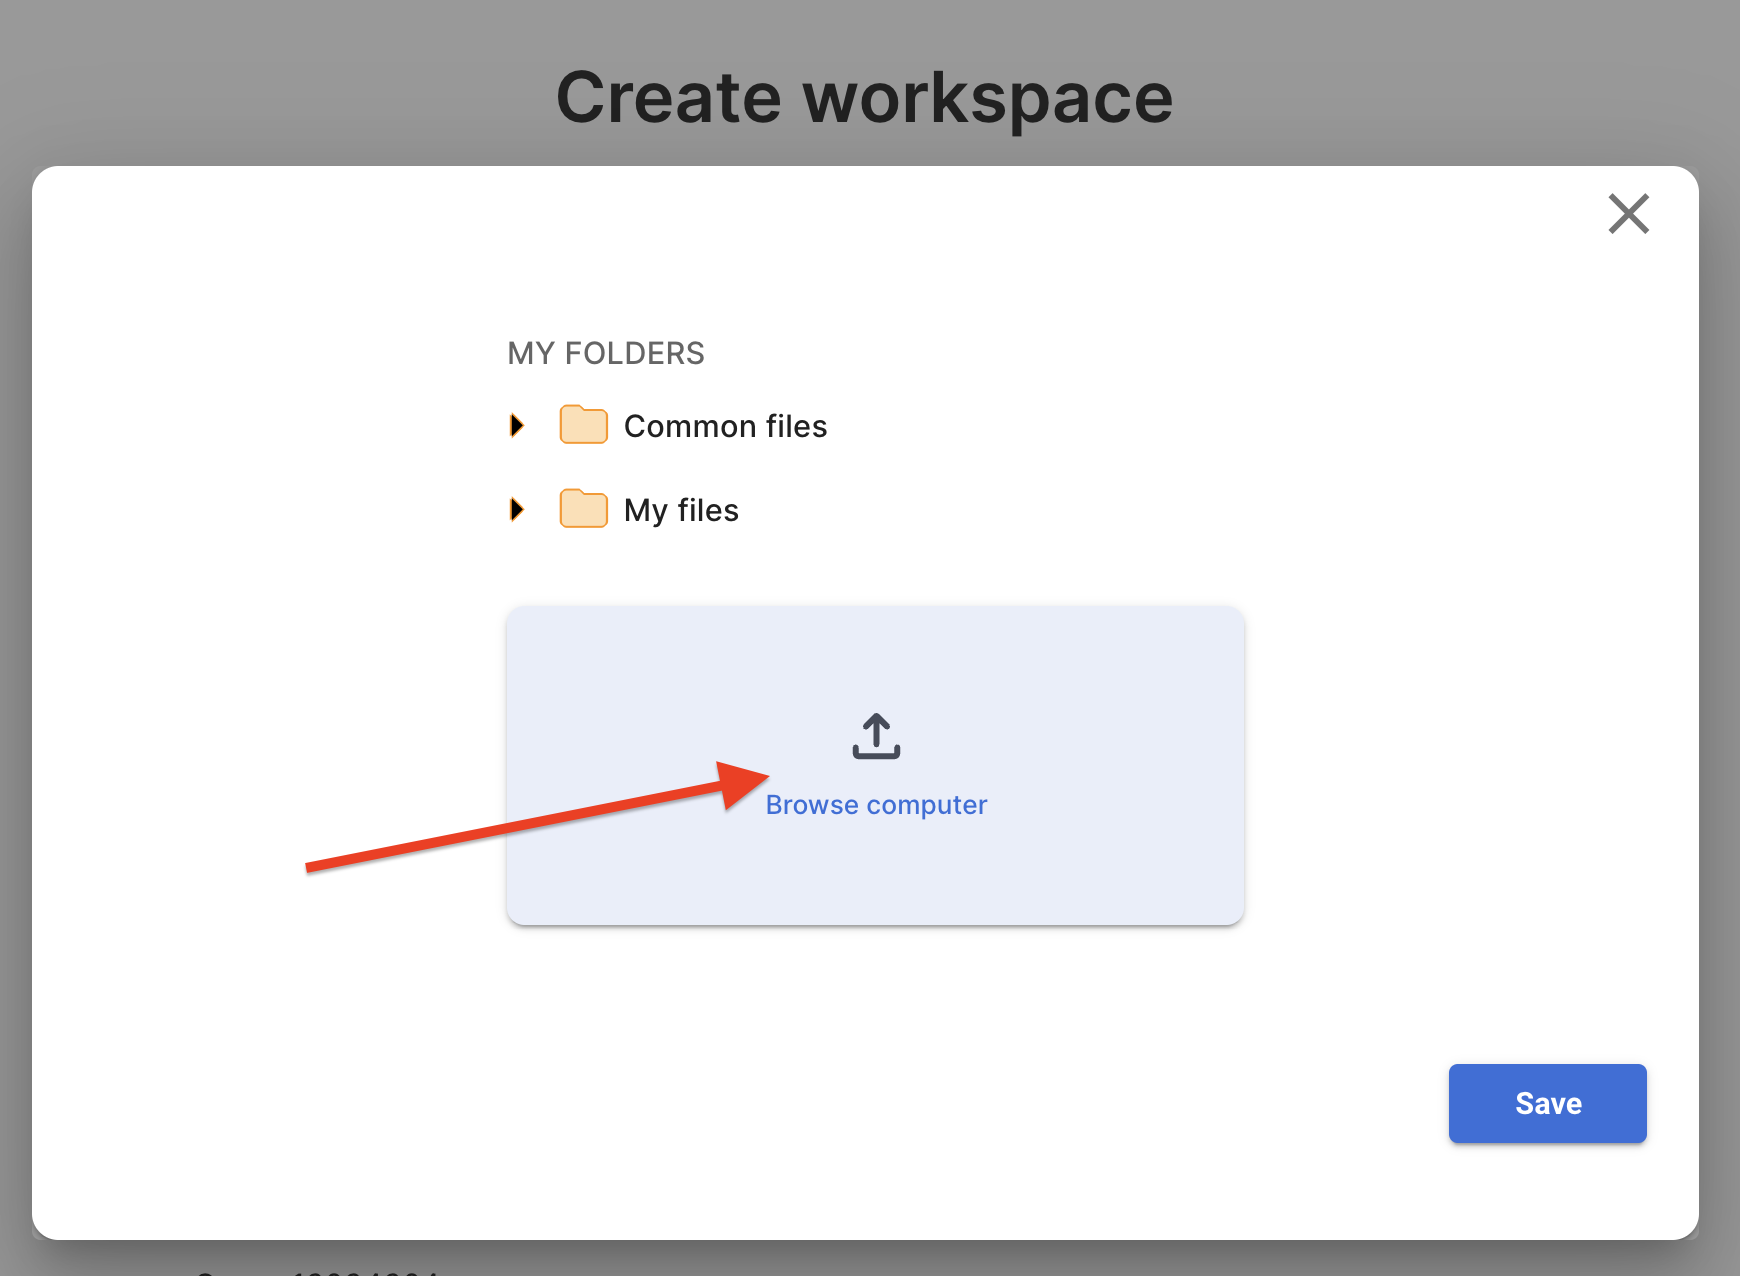Click the Common files folder icon
This screenshot has width=1740, height=1276.
[583, 425]
